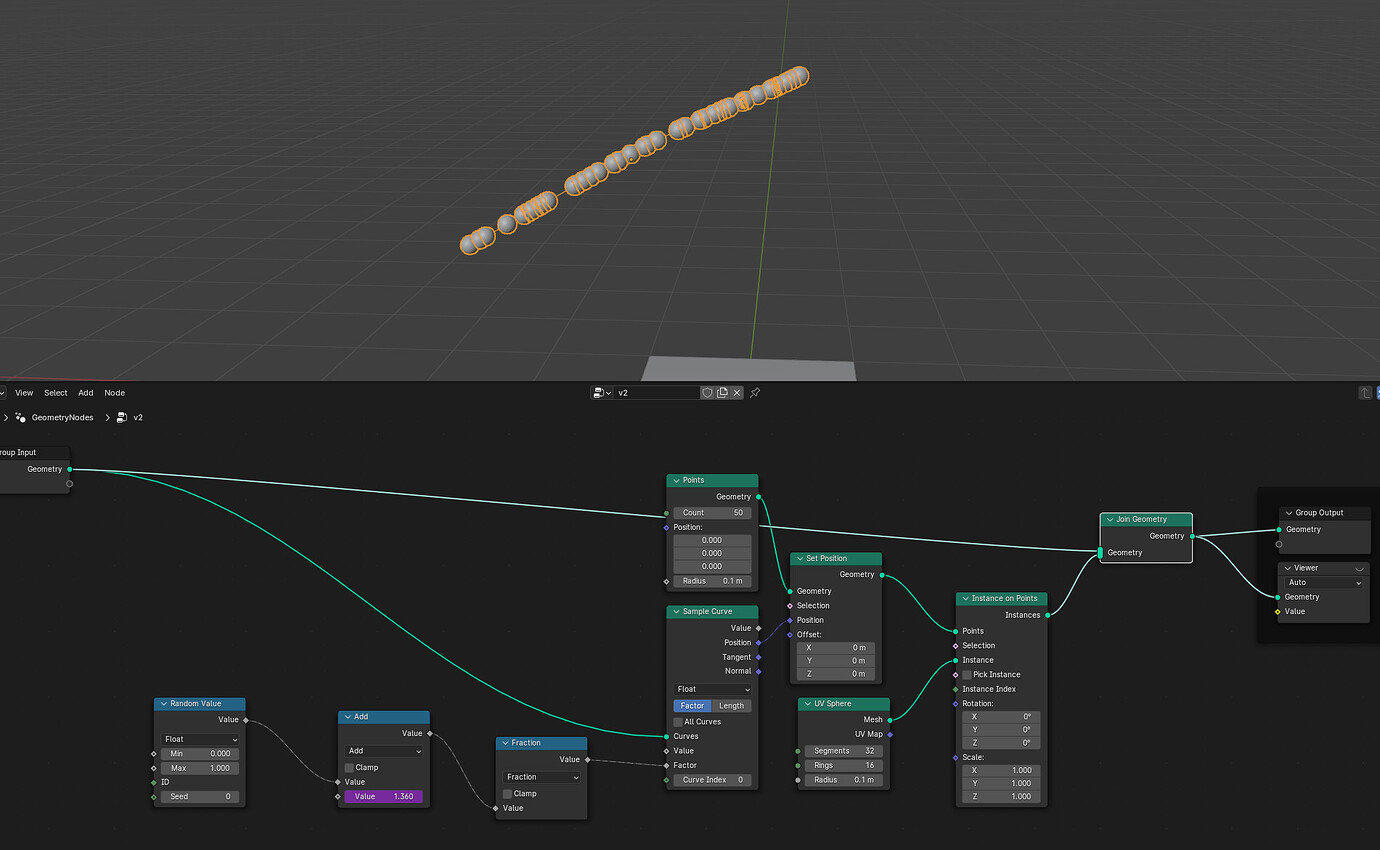Open the Add operation dropdown
The height and width of the screenshot is (850, 1380).
[x=384, y=751]
